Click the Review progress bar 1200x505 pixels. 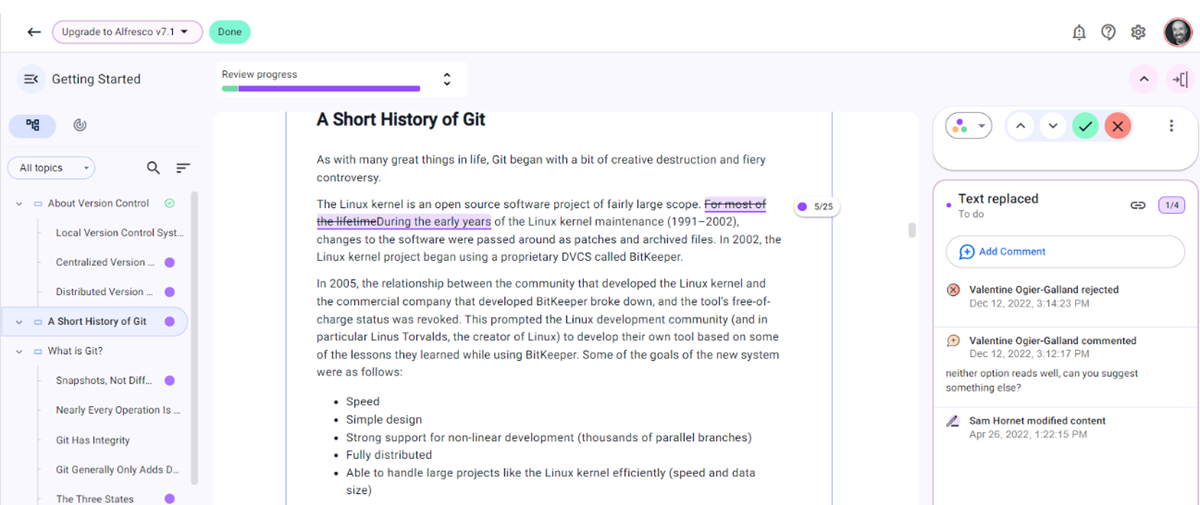pos(321,88)
